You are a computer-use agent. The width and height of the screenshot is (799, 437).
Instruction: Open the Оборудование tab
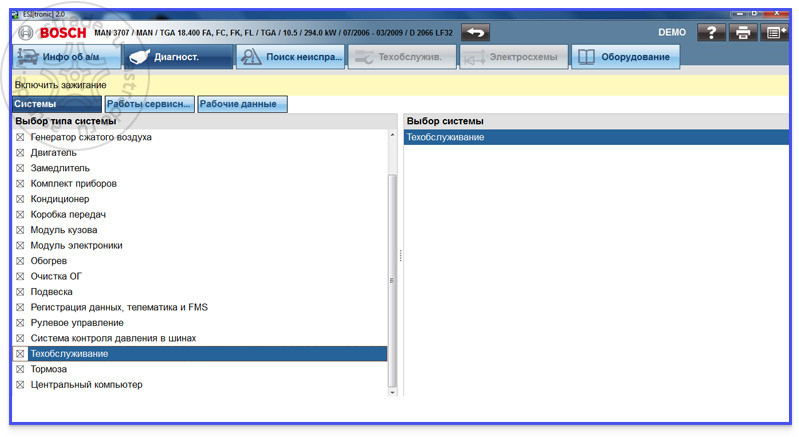pos(625,57)
